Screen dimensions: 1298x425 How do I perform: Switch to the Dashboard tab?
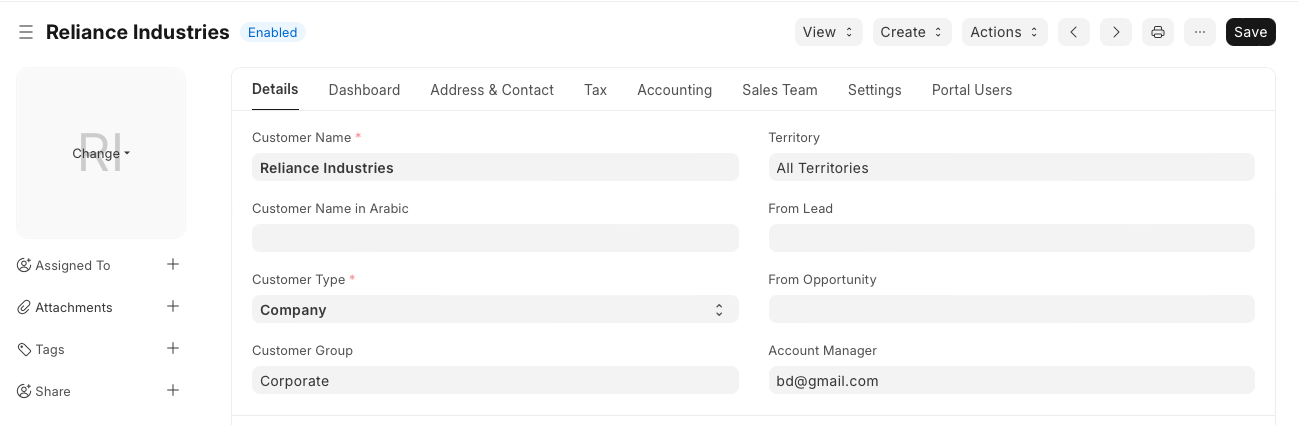pyautogui.click(x=364, y=90)
